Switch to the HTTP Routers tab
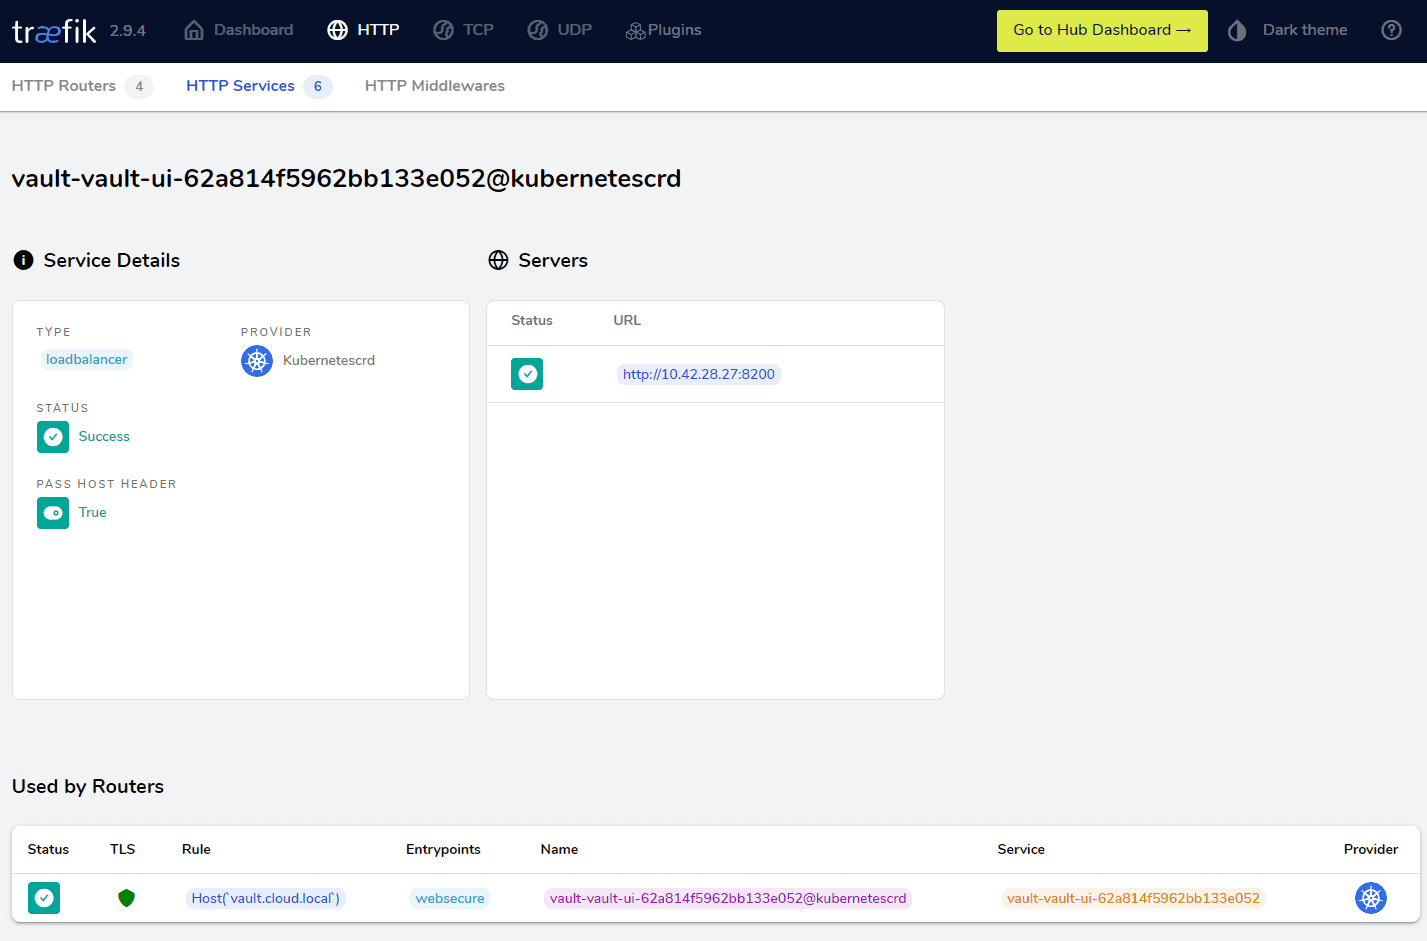The width and height of the screenshot is (1427, 941). pos(82,86)
